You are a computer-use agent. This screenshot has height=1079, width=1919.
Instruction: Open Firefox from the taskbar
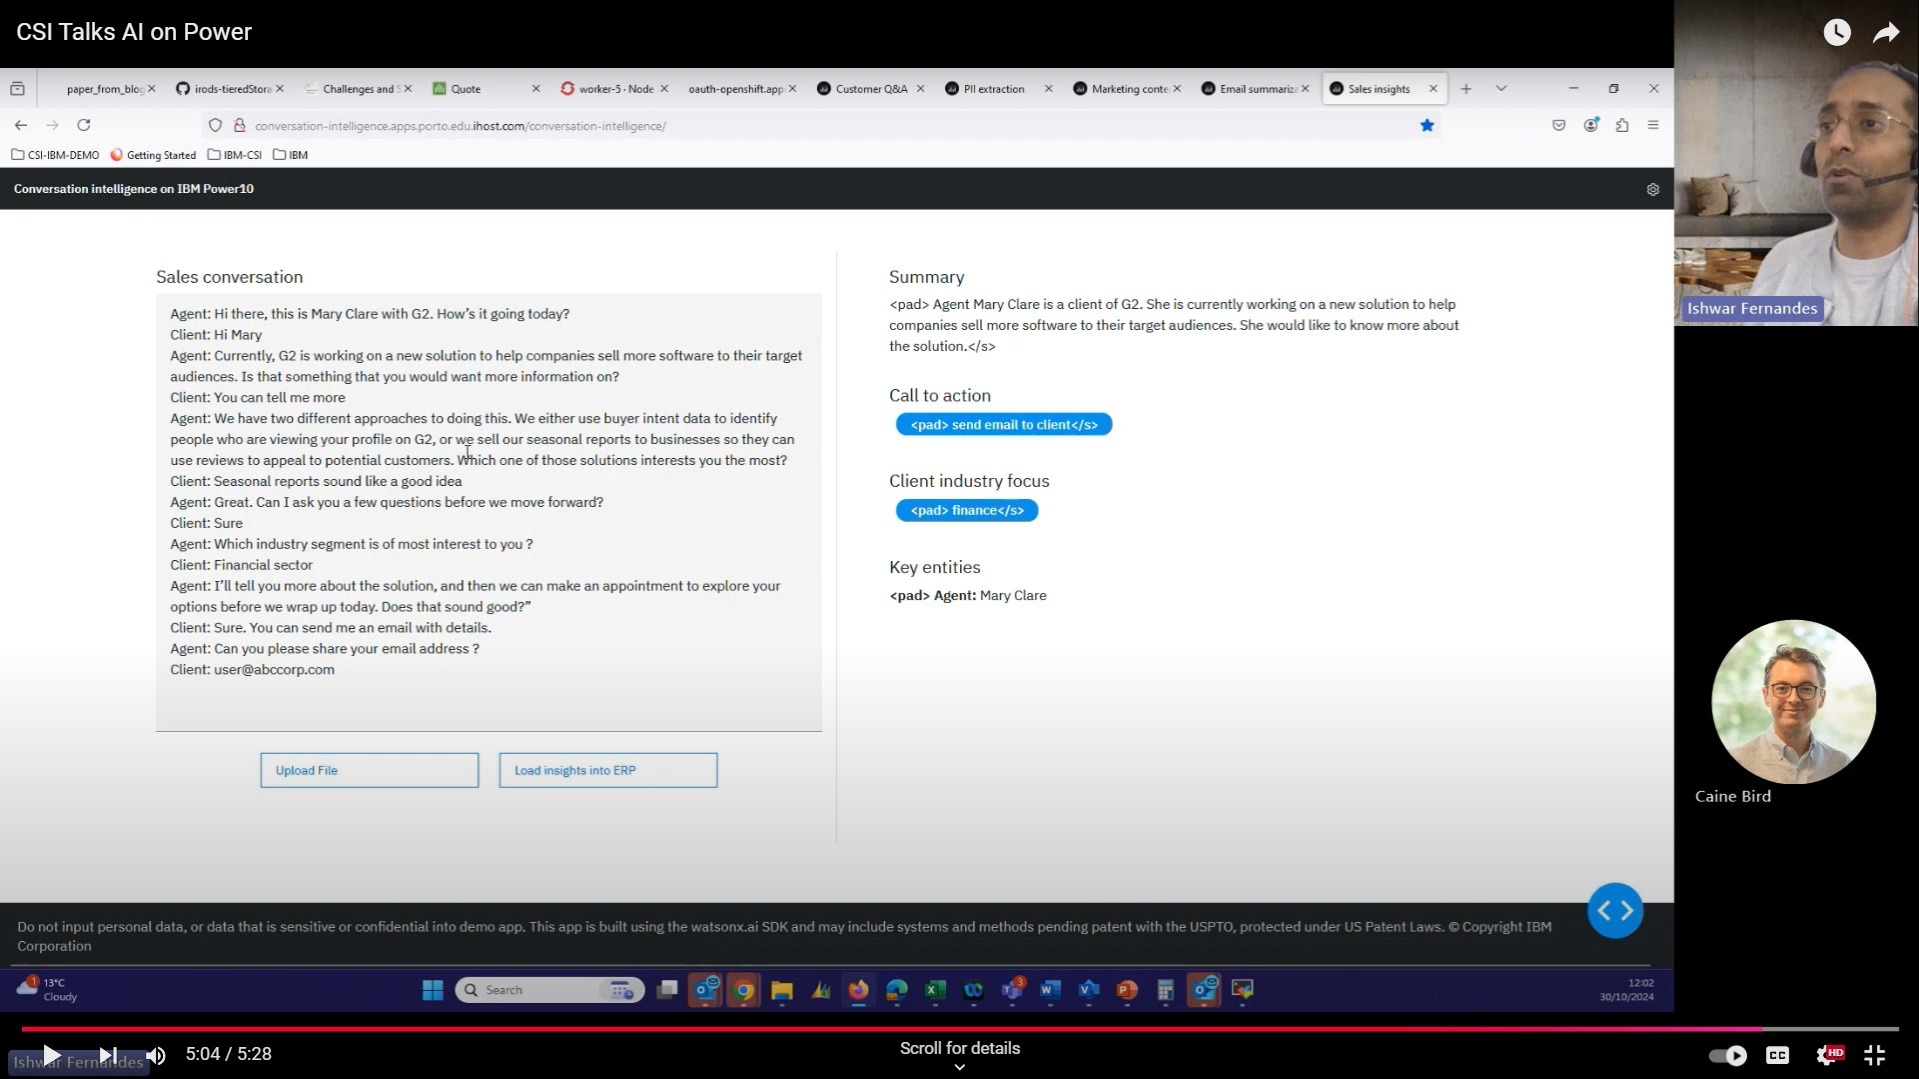[x=858, y=990]
